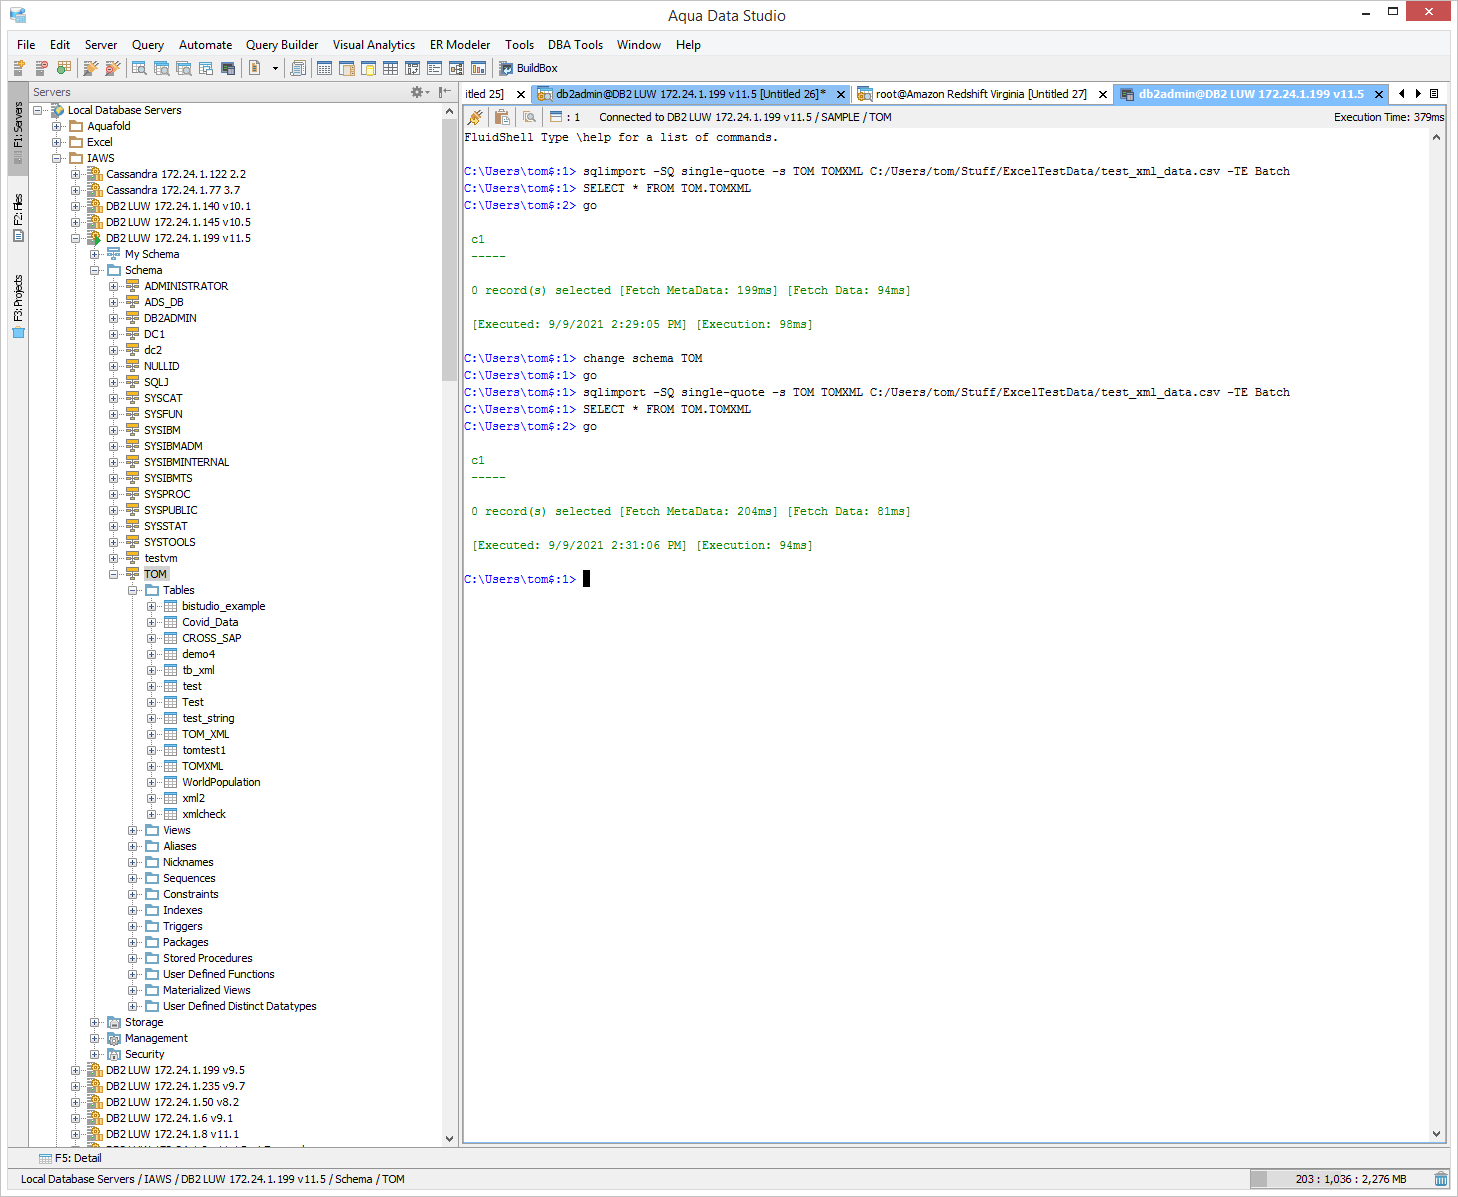Click the connect plug icon in main toolbar
Viewport: 1458px width, 1197px height.
(90, 68)
